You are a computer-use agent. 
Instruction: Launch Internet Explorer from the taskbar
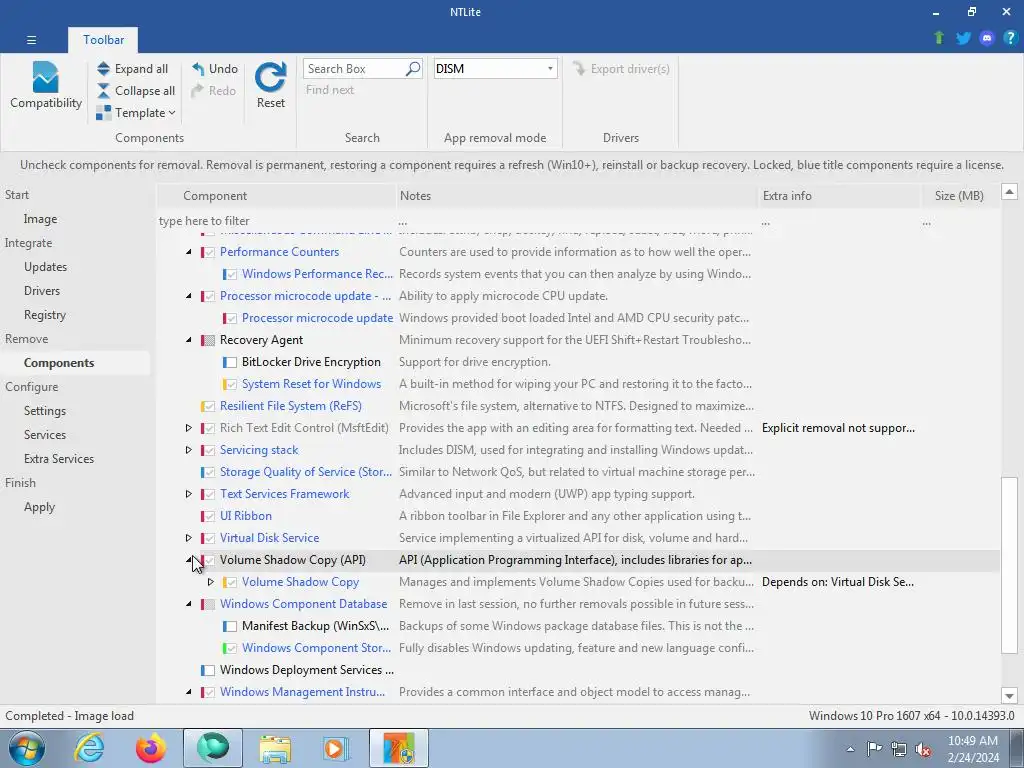(89, 748)
